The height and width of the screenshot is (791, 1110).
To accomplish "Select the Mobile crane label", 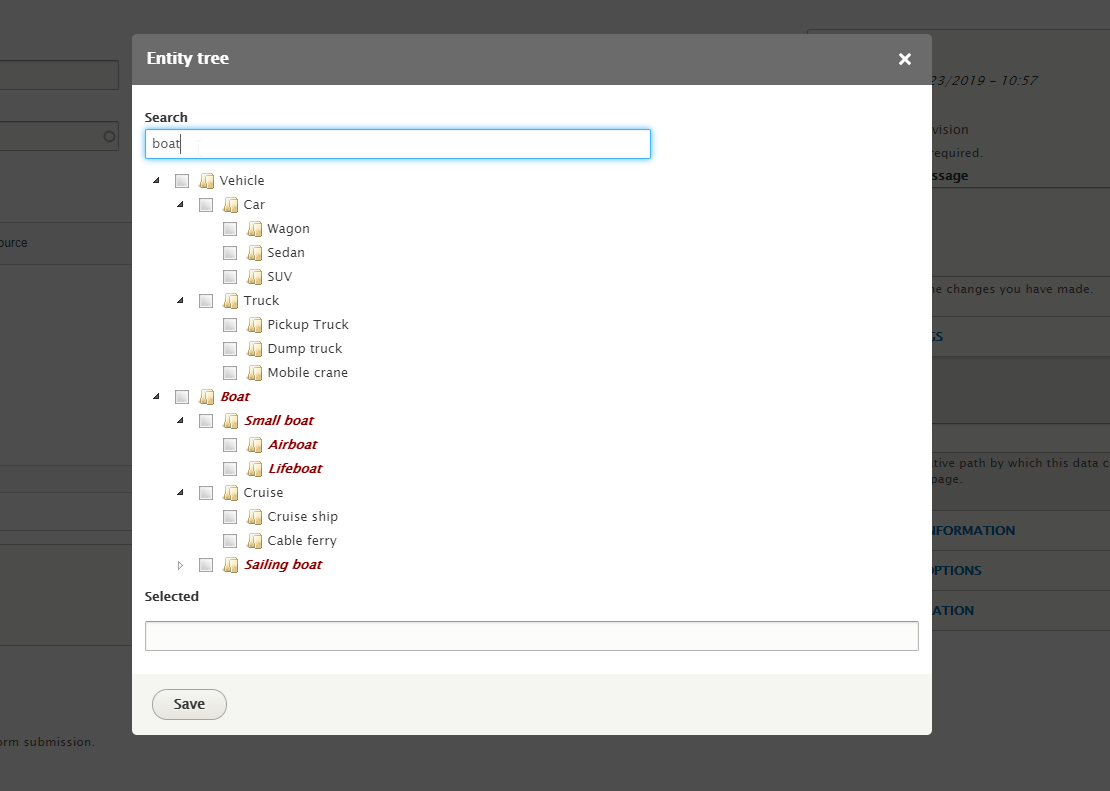I will click(307, 372).
